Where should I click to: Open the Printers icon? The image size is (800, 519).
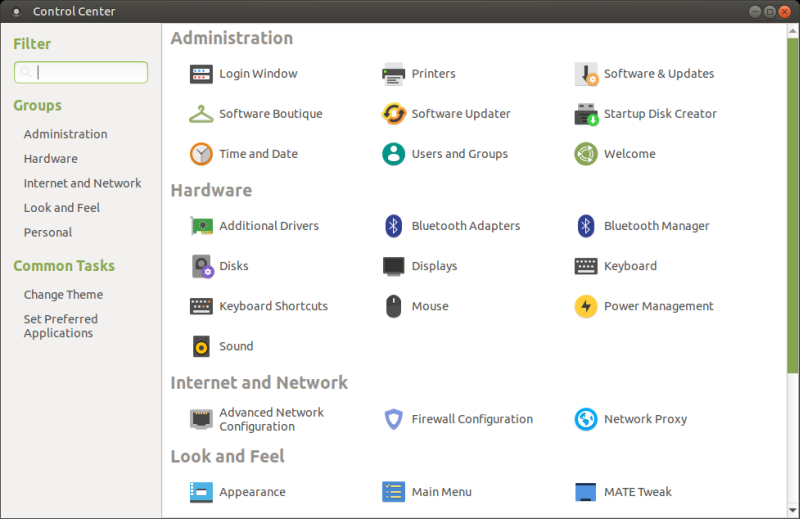tap(393, 74)
